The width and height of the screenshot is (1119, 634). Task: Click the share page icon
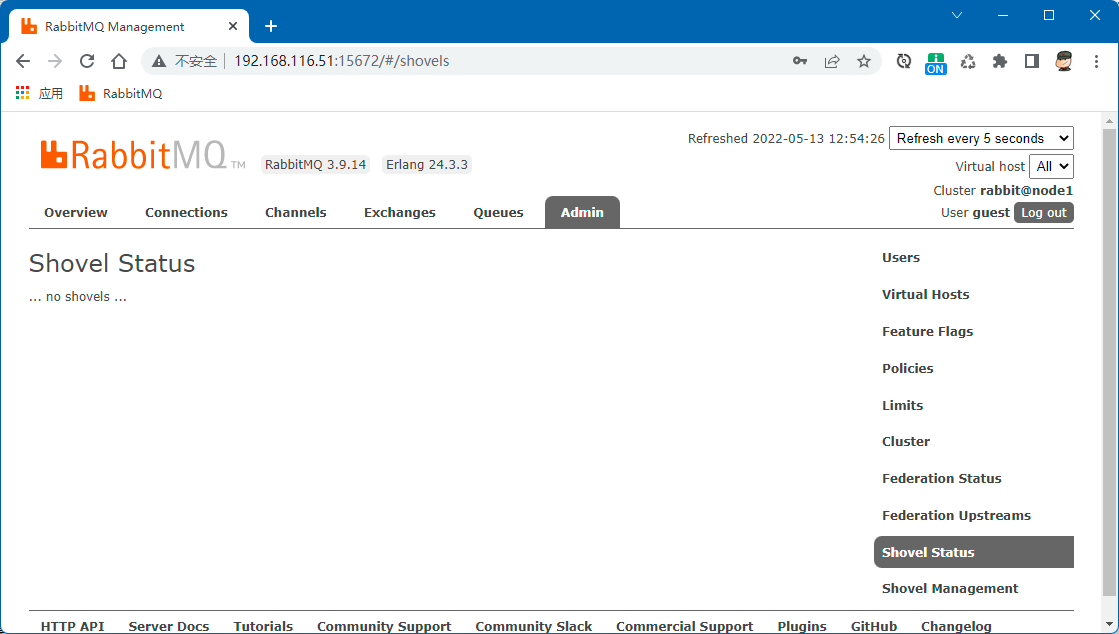click(x=831, y=61)
